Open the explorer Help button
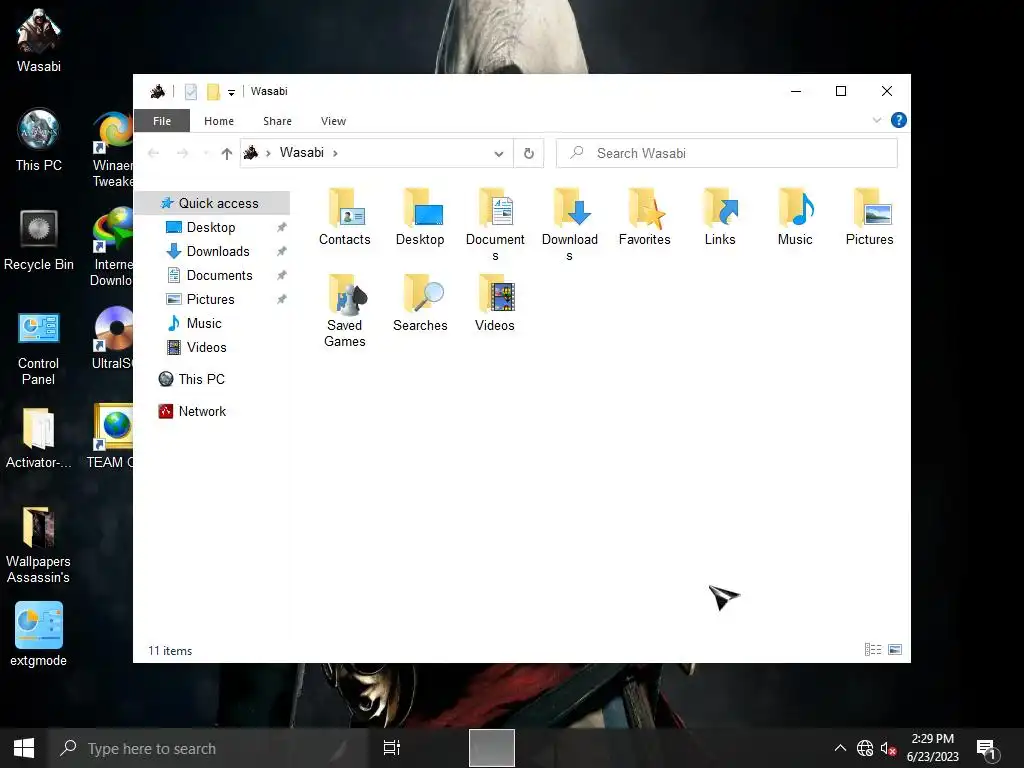This screenshot has height=768, width=1024. tap(899, 120)
